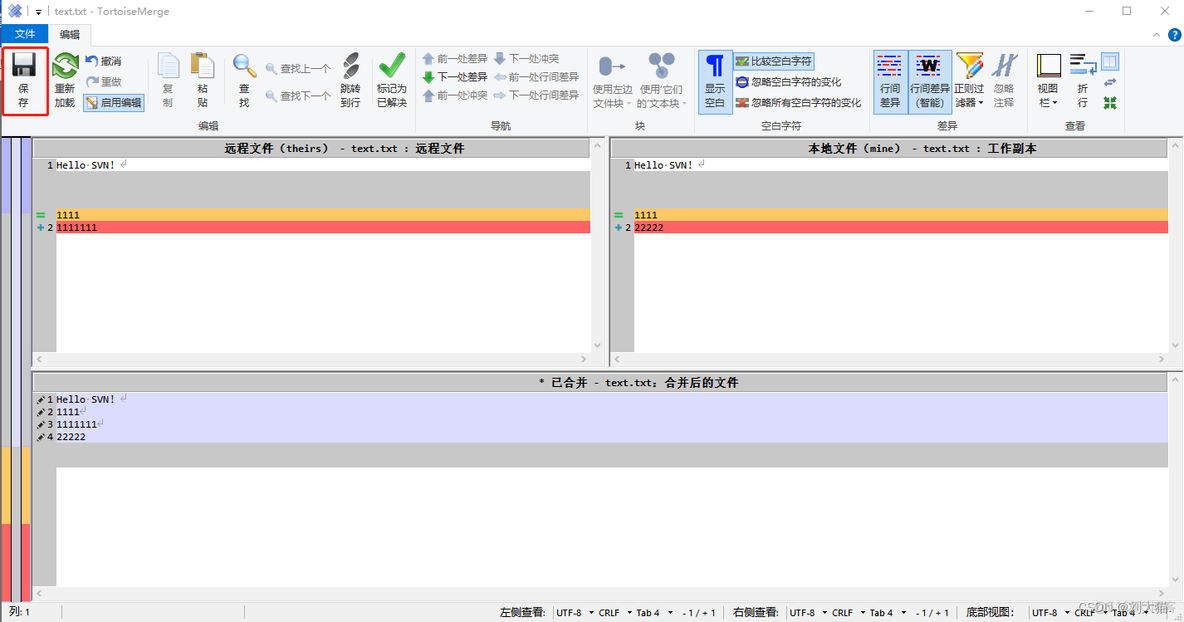Go to 前一处行间差异 previous inline difference
1184x622 pixels.
536,77
